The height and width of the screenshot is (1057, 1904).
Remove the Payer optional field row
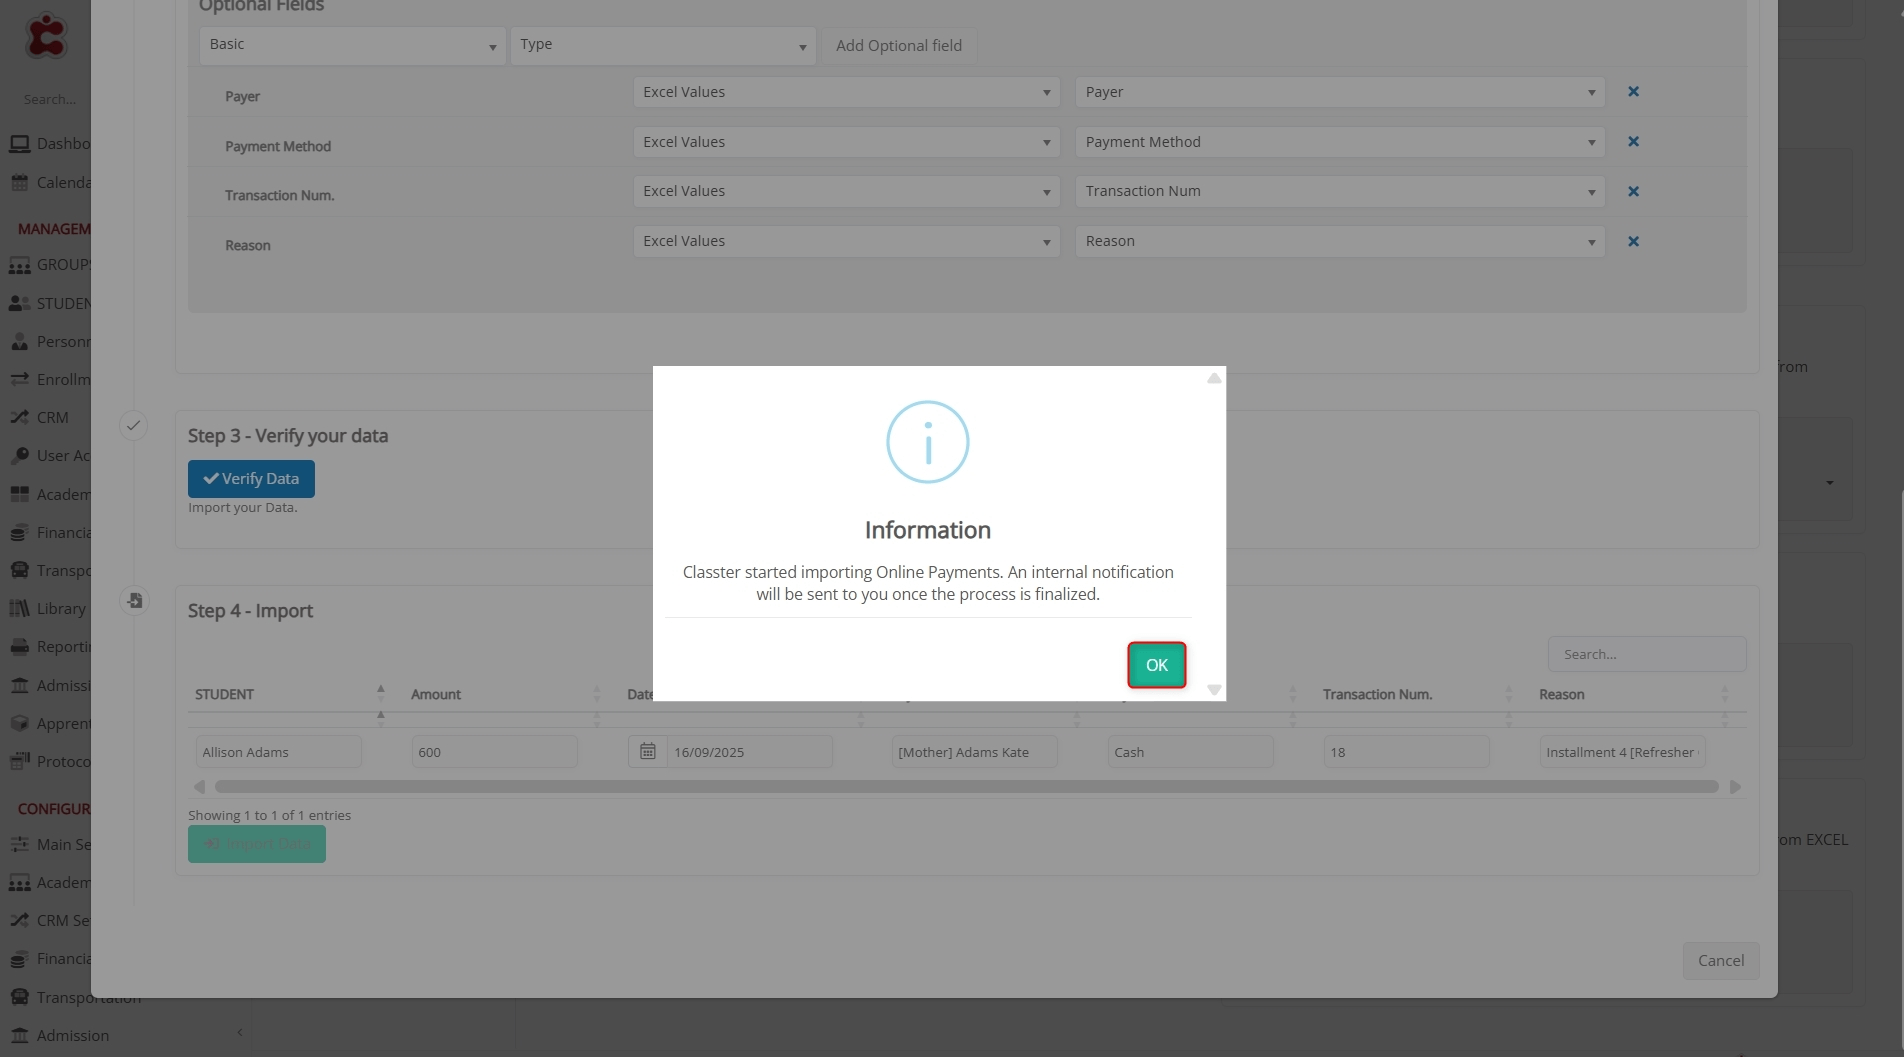click(x=1633, y=92)
